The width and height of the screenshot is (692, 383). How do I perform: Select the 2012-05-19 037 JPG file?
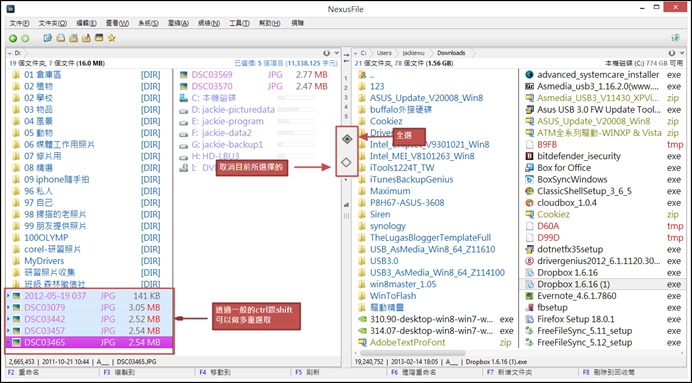(89, 296)
